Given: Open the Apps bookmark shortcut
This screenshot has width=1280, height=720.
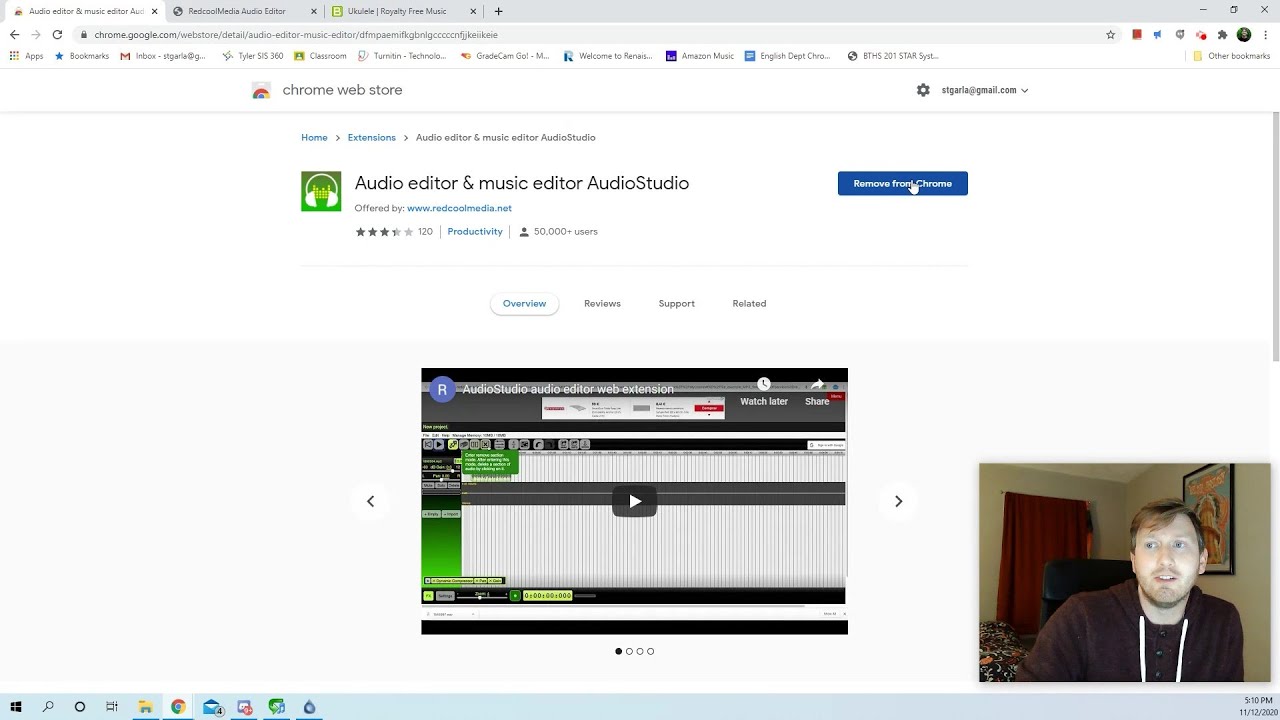Looking at the screenshot, I should [27, 56].
